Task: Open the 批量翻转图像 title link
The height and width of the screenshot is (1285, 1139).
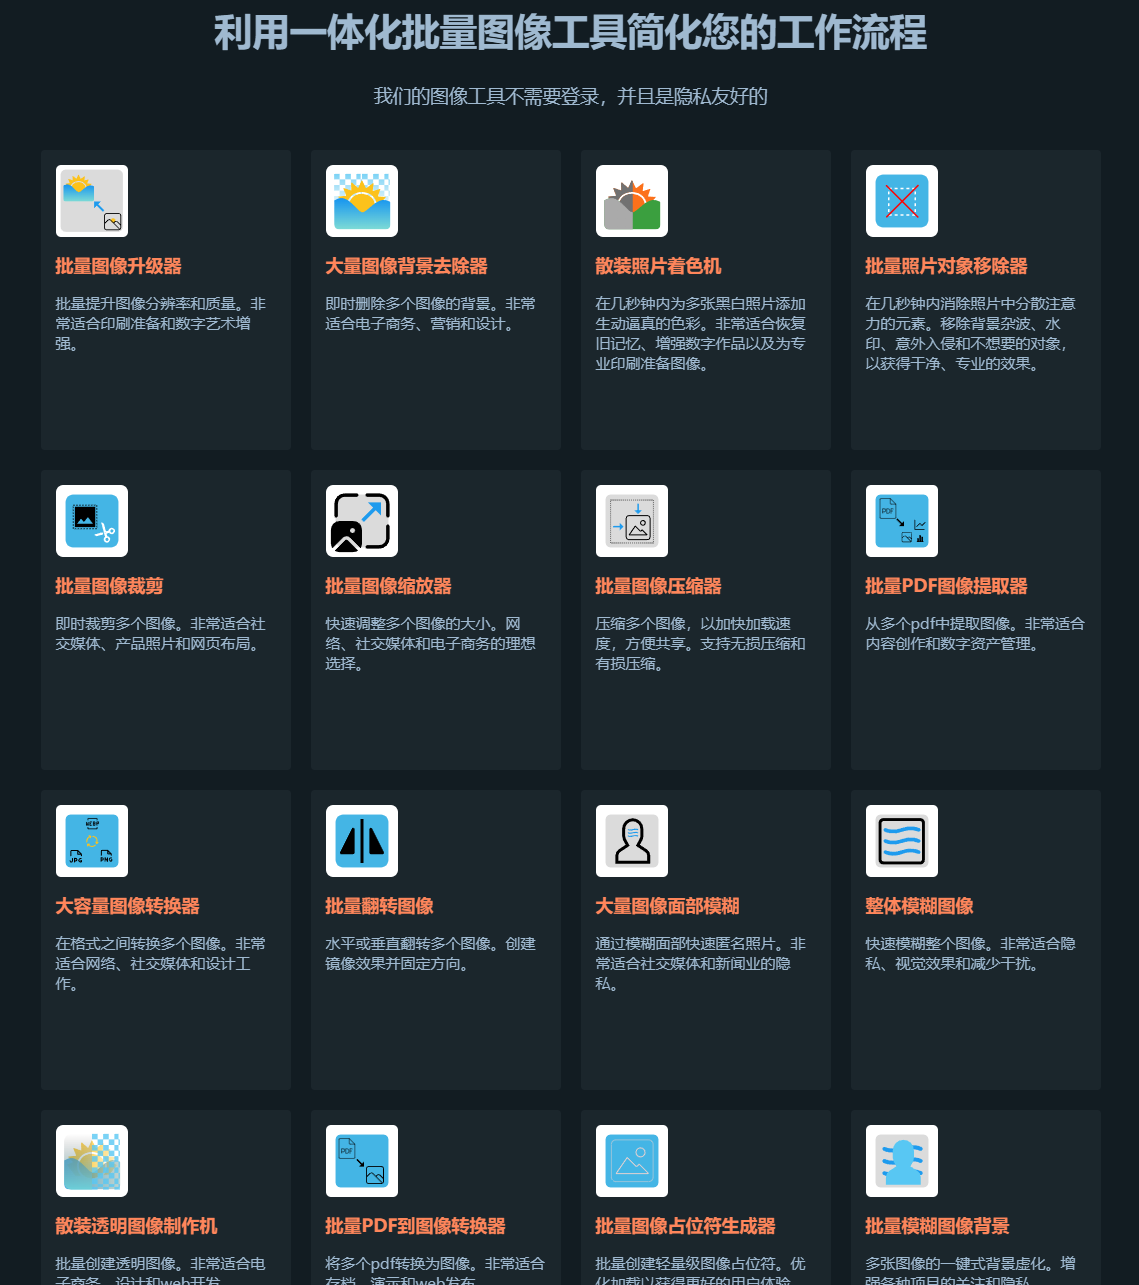Action: pos(380,906)
